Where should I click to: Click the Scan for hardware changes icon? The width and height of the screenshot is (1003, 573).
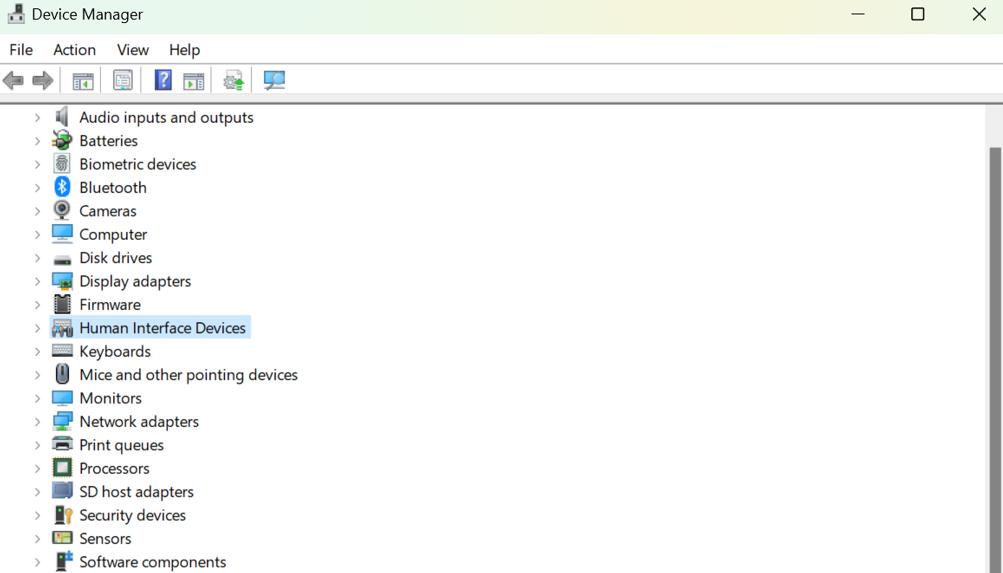[274, 81]
